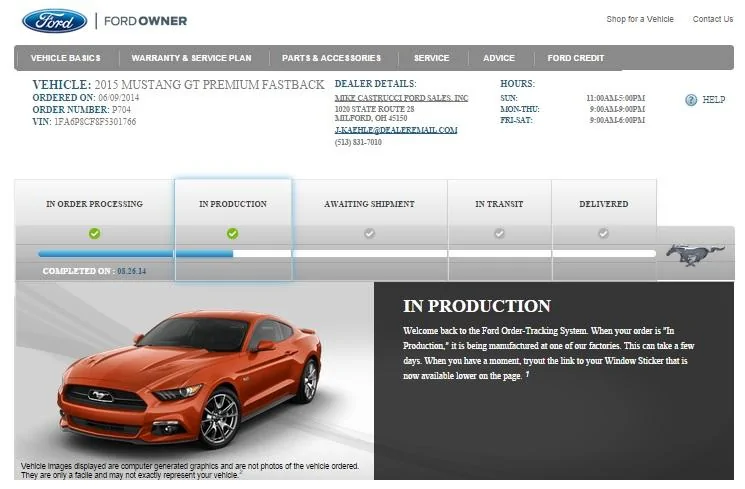Click the Mustang pony emblem icon

click(695, 254)
